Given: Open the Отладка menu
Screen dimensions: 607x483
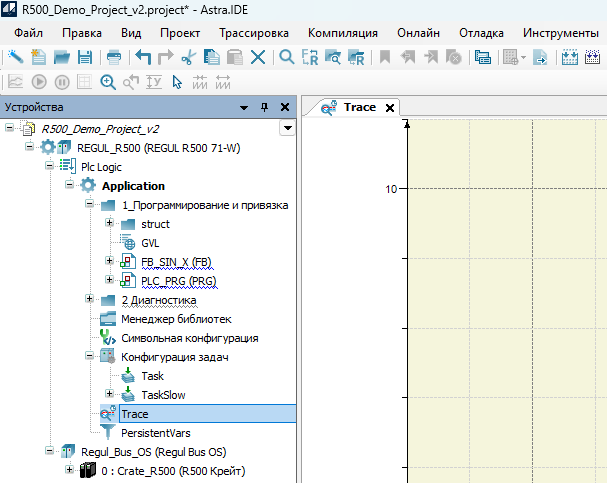Looking at the screenshot, I should coord(480,33).
